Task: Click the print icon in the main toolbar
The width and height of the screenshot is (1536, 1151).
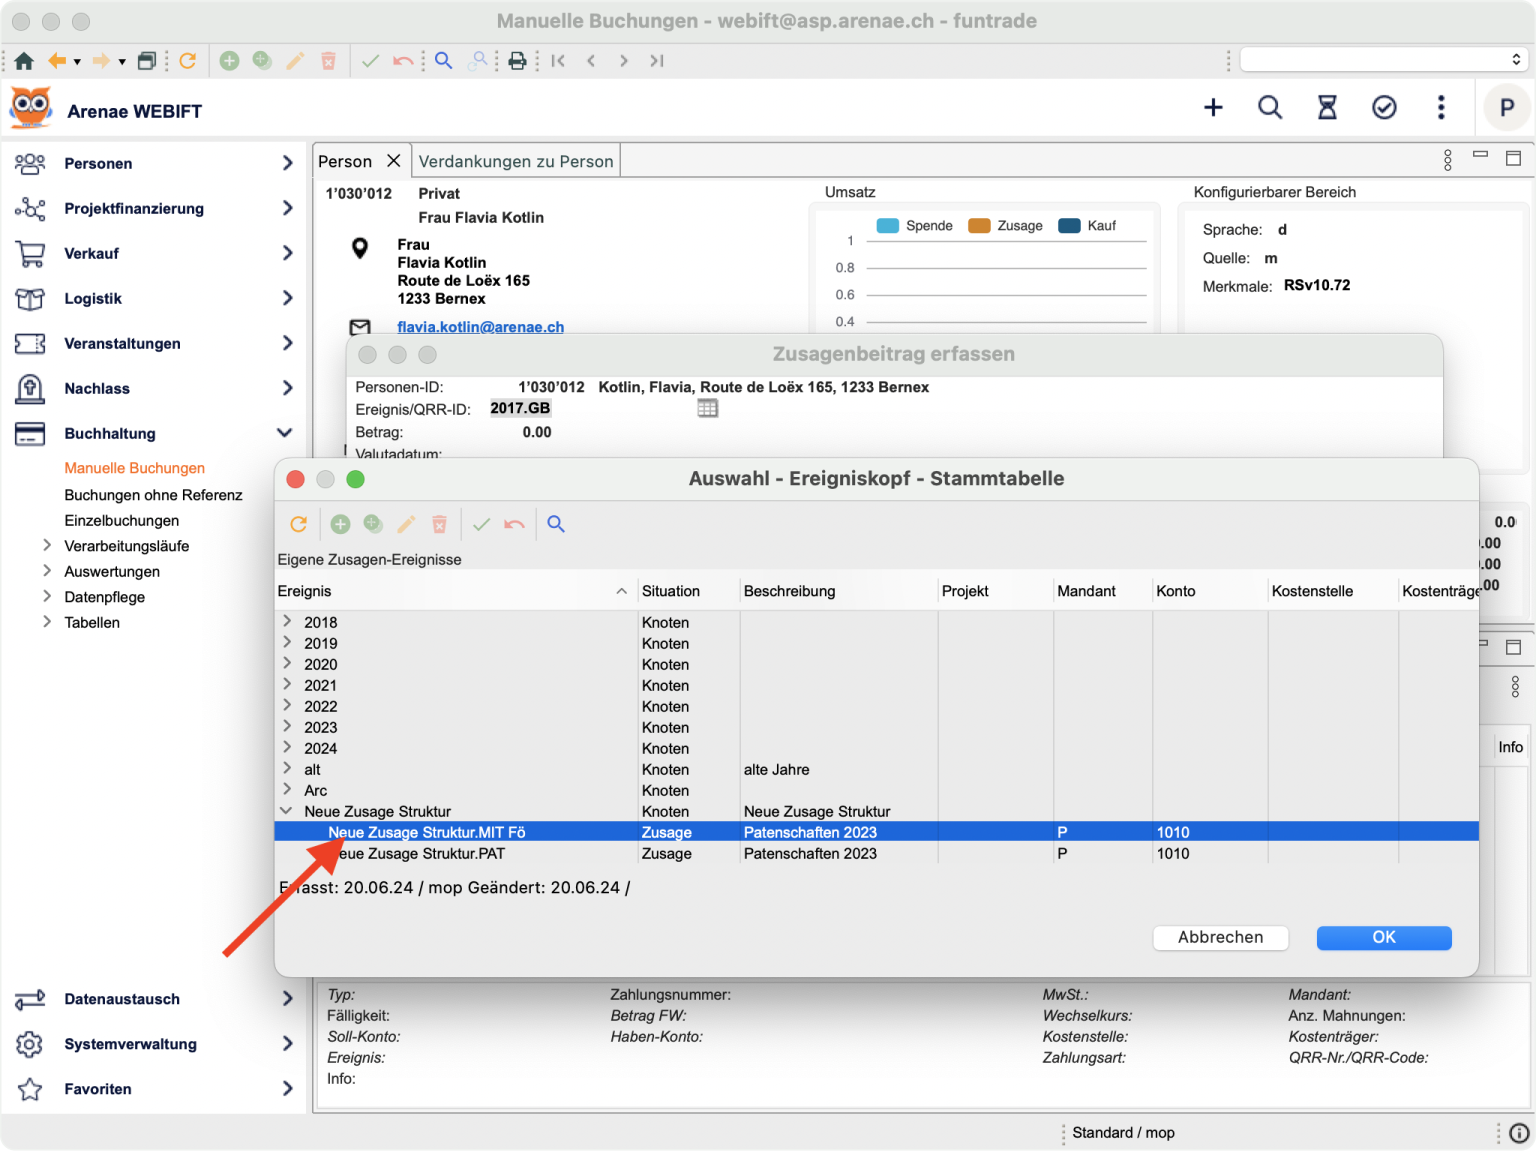Action: click(x=517, y=61)
